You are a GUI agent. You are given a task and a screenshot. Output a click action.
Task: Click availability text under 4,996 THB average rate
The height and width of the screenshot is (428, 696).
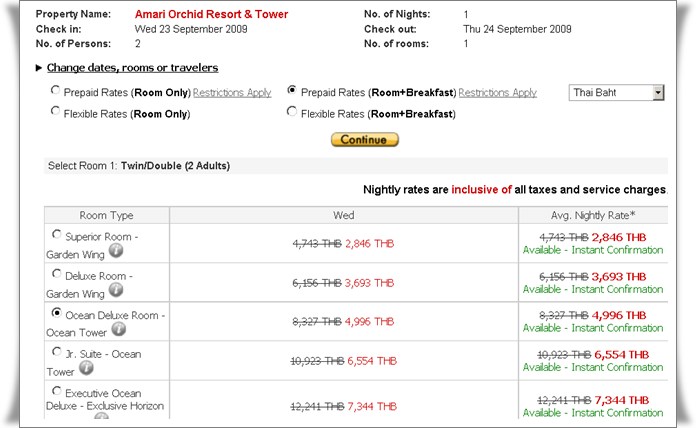(x=593, y=328)
